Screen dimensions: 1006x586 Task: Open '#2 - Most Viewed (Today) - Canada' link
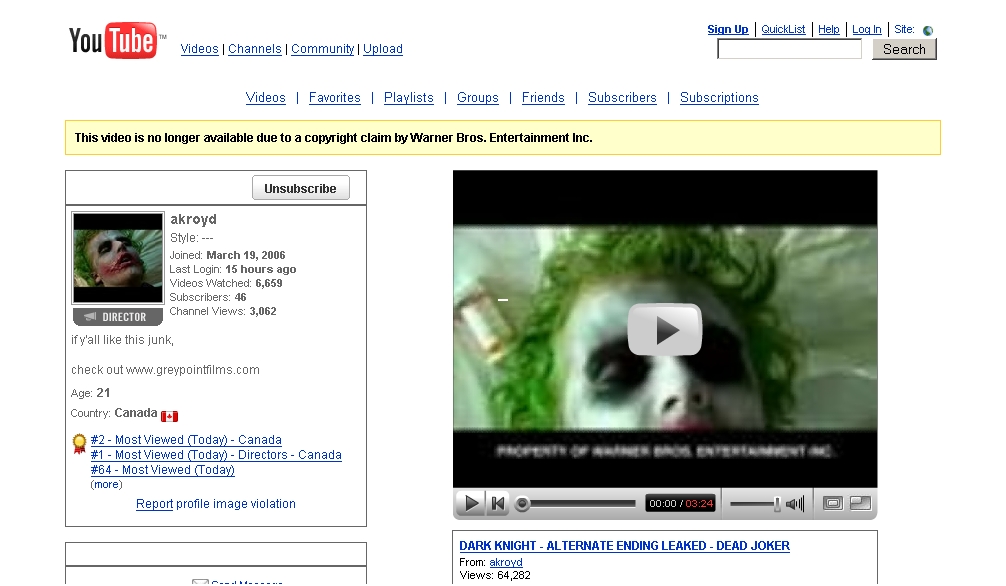[x=186, y=440]
